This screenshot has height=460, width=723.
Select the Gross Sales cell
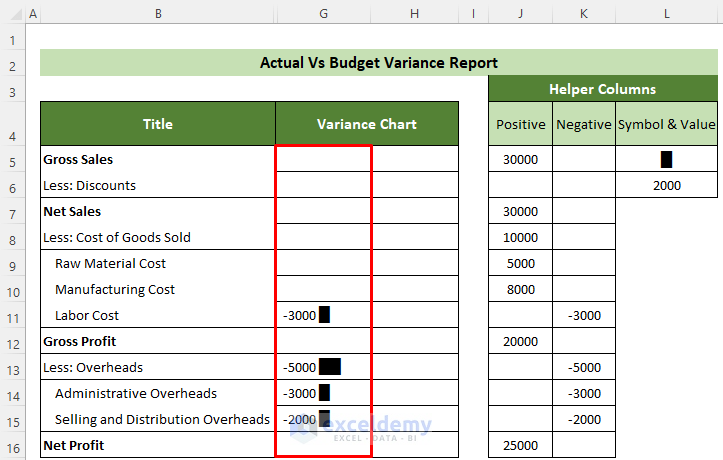158,159
